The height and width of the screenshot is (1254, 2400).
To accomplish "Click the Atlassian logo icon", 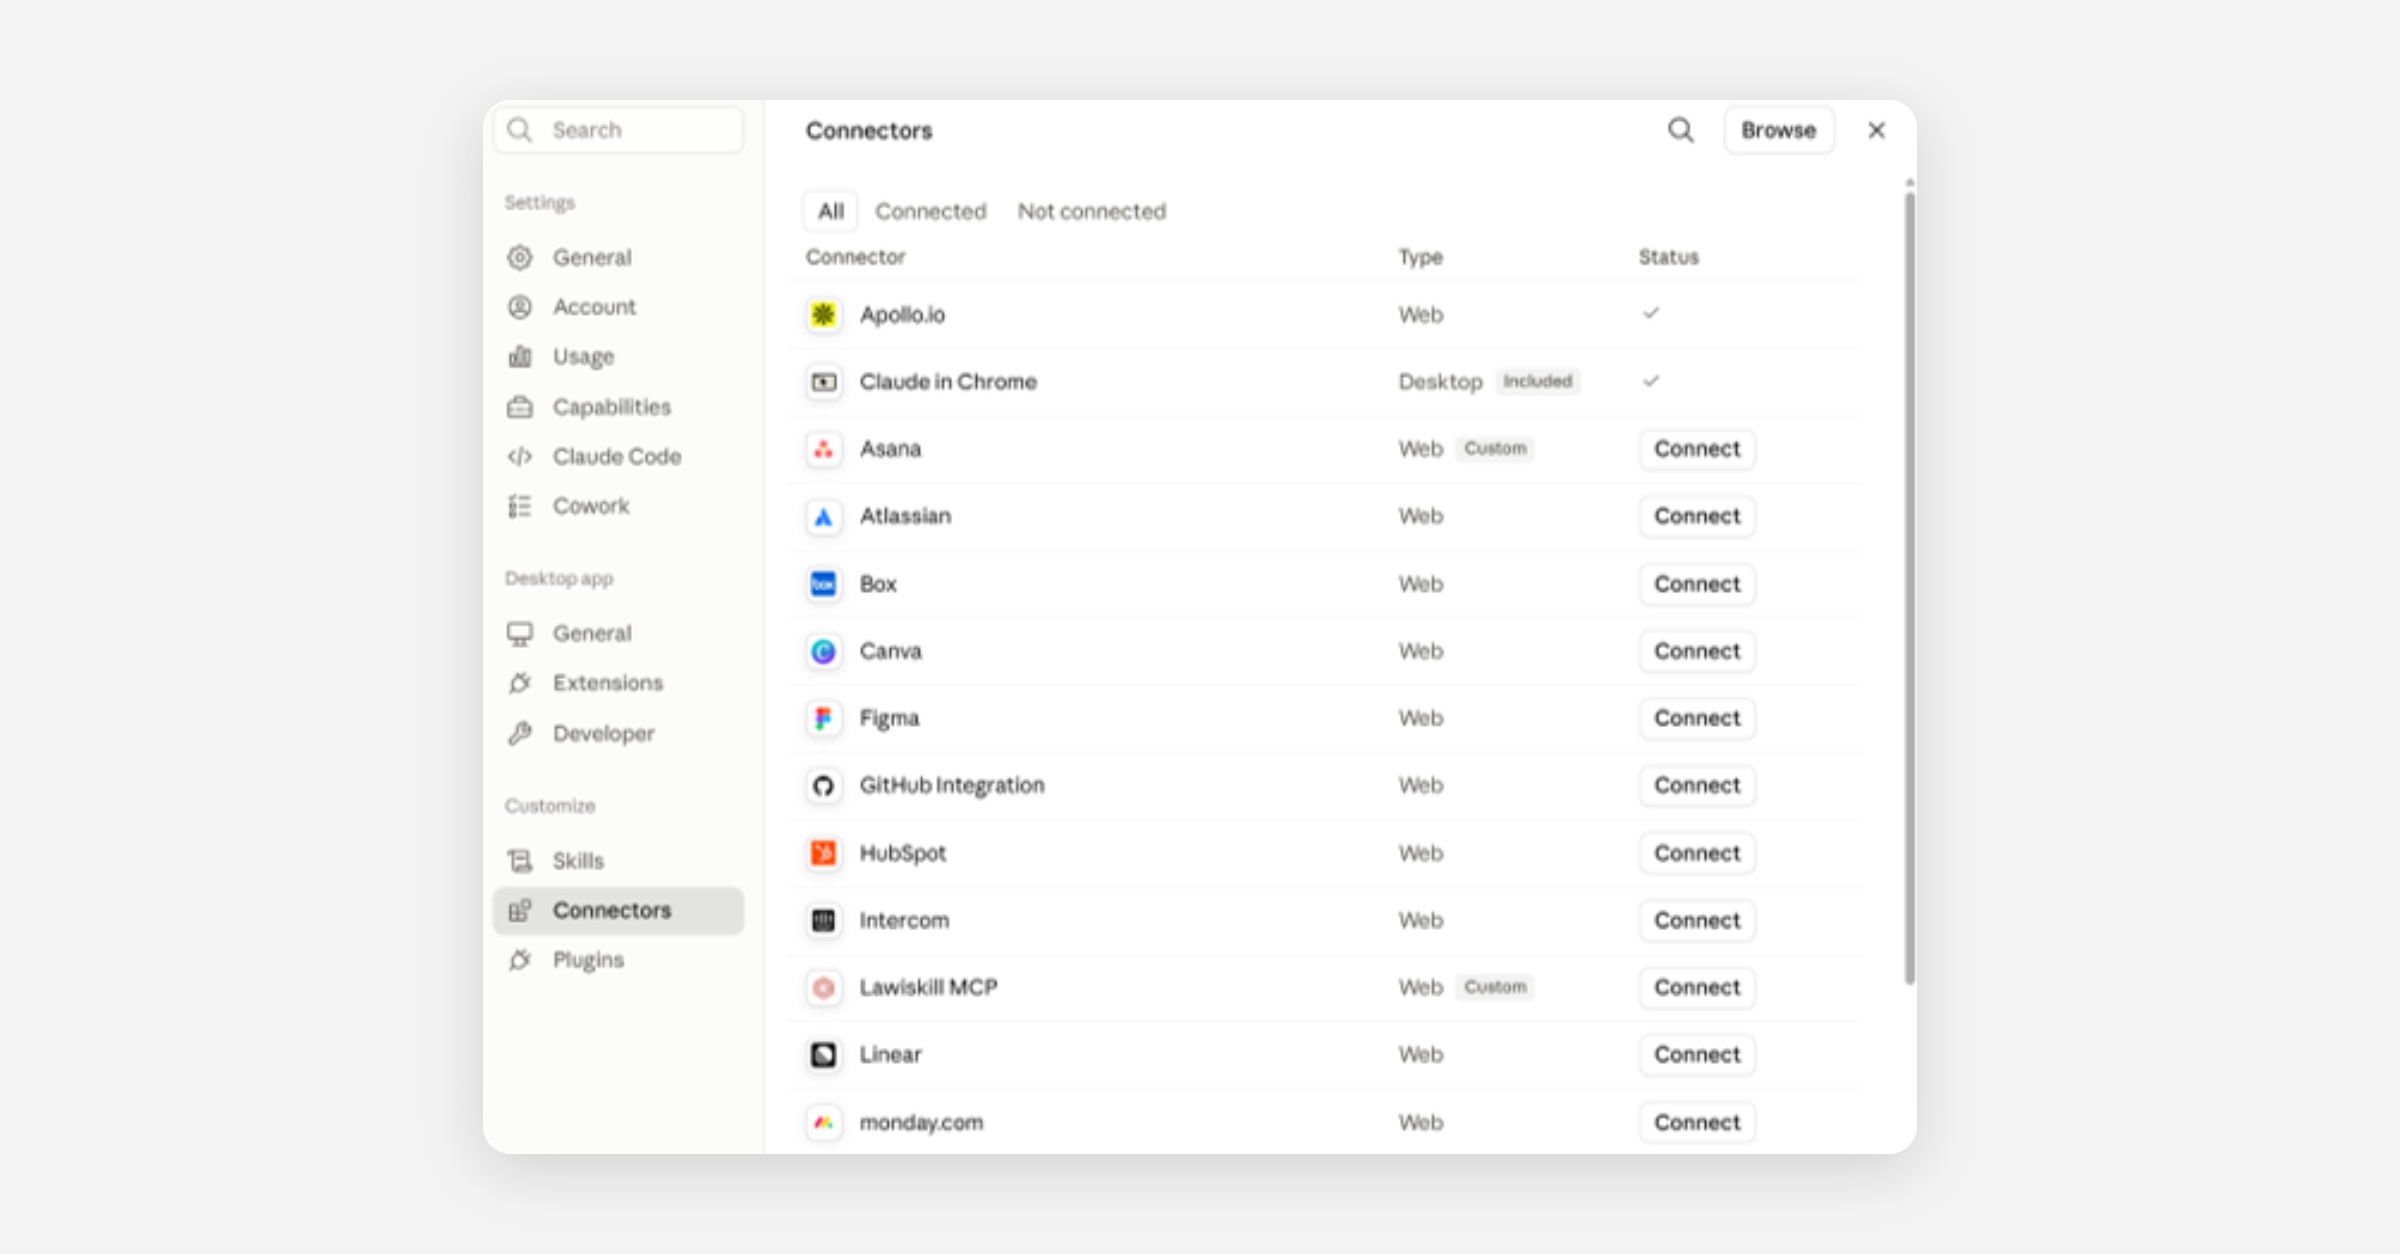I will (823, 517).
